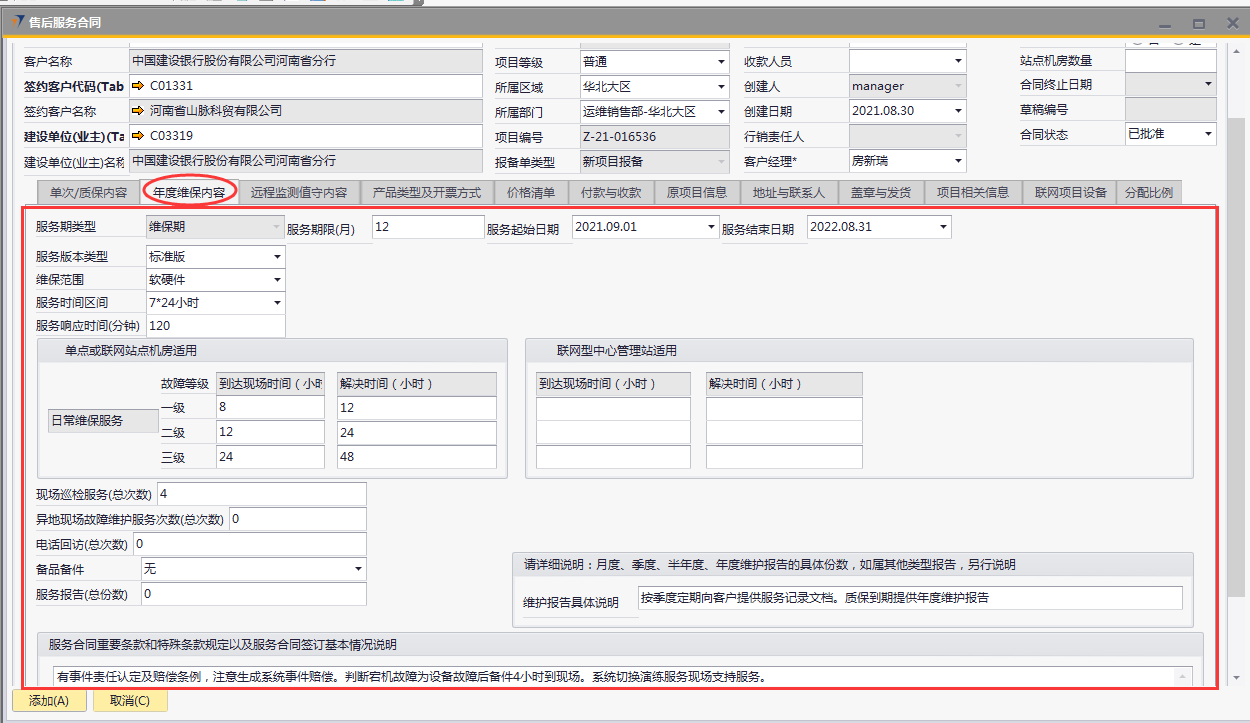Image resolution: width=1250 pixels, height=723 pixels.
Task: Click the 维护报告具体说明 text field
Action: (x=909, y=598)
